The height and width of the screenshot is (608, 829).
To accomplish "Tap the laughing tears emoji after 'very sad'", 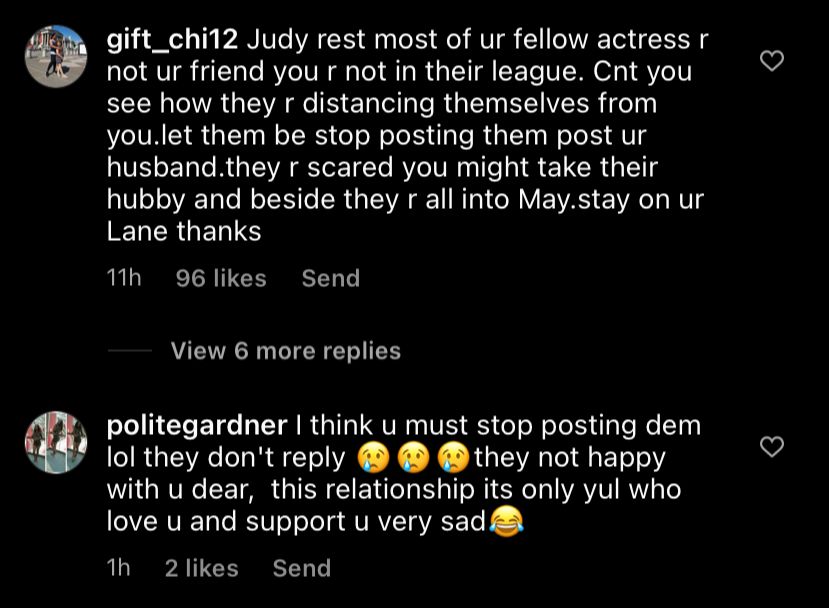I will (x=508, y=522).
